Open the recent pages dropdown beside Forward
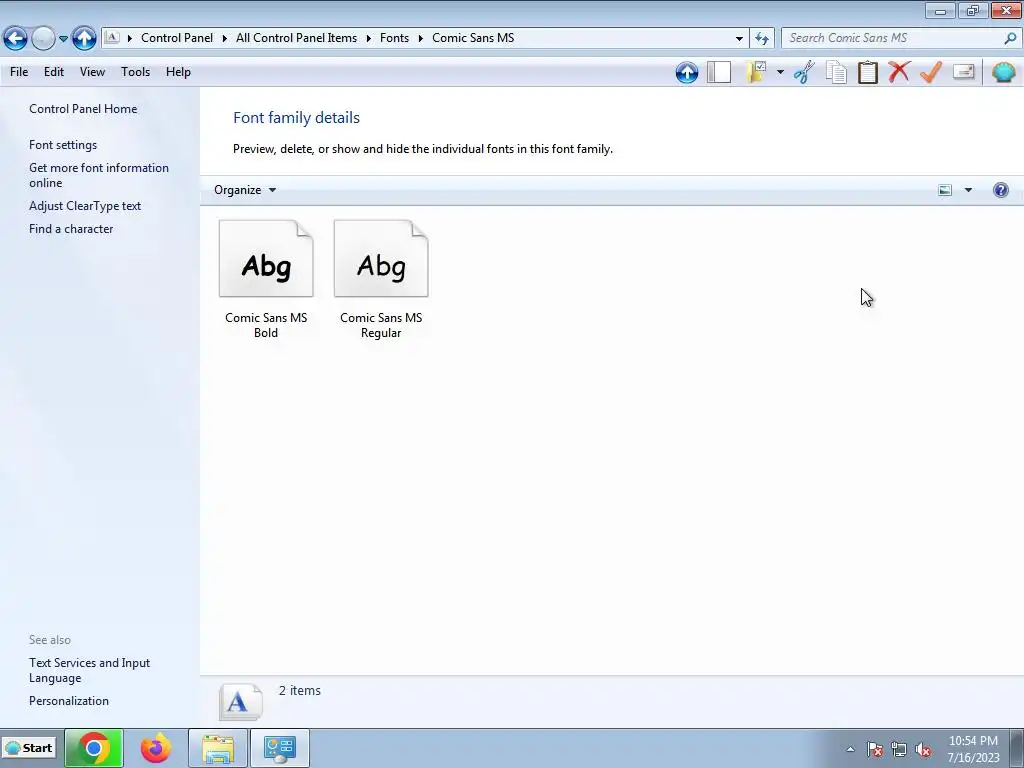The width and height of the screenshot is (1024, 768). click(63, 39)
